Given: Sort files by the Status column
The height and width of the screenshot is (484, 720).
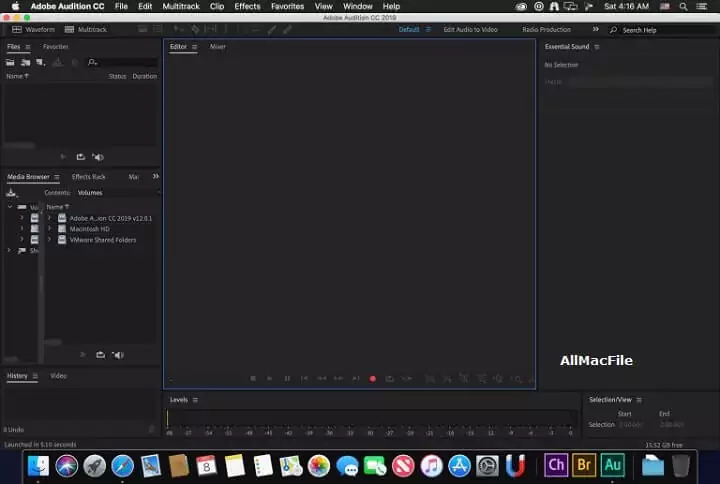Looking at the screenshot, I should tap(117, 76).
